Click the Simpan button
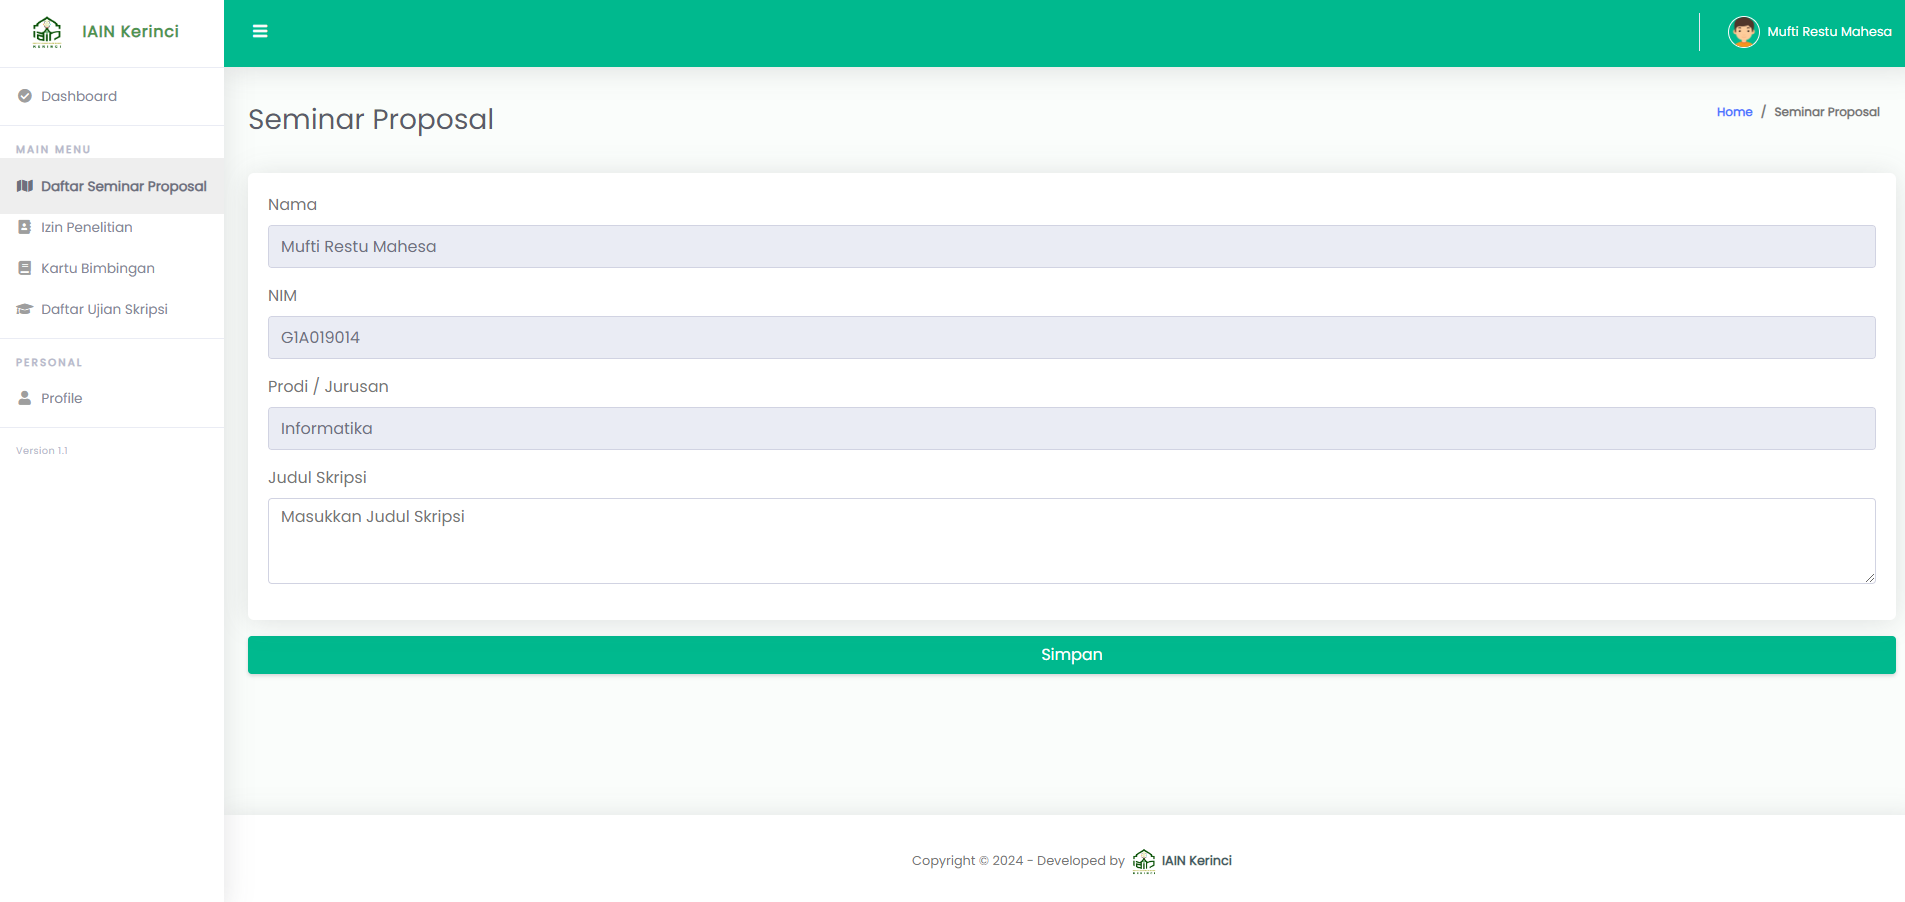This screenshot has width=1905, height=902. coord(1072,655)
